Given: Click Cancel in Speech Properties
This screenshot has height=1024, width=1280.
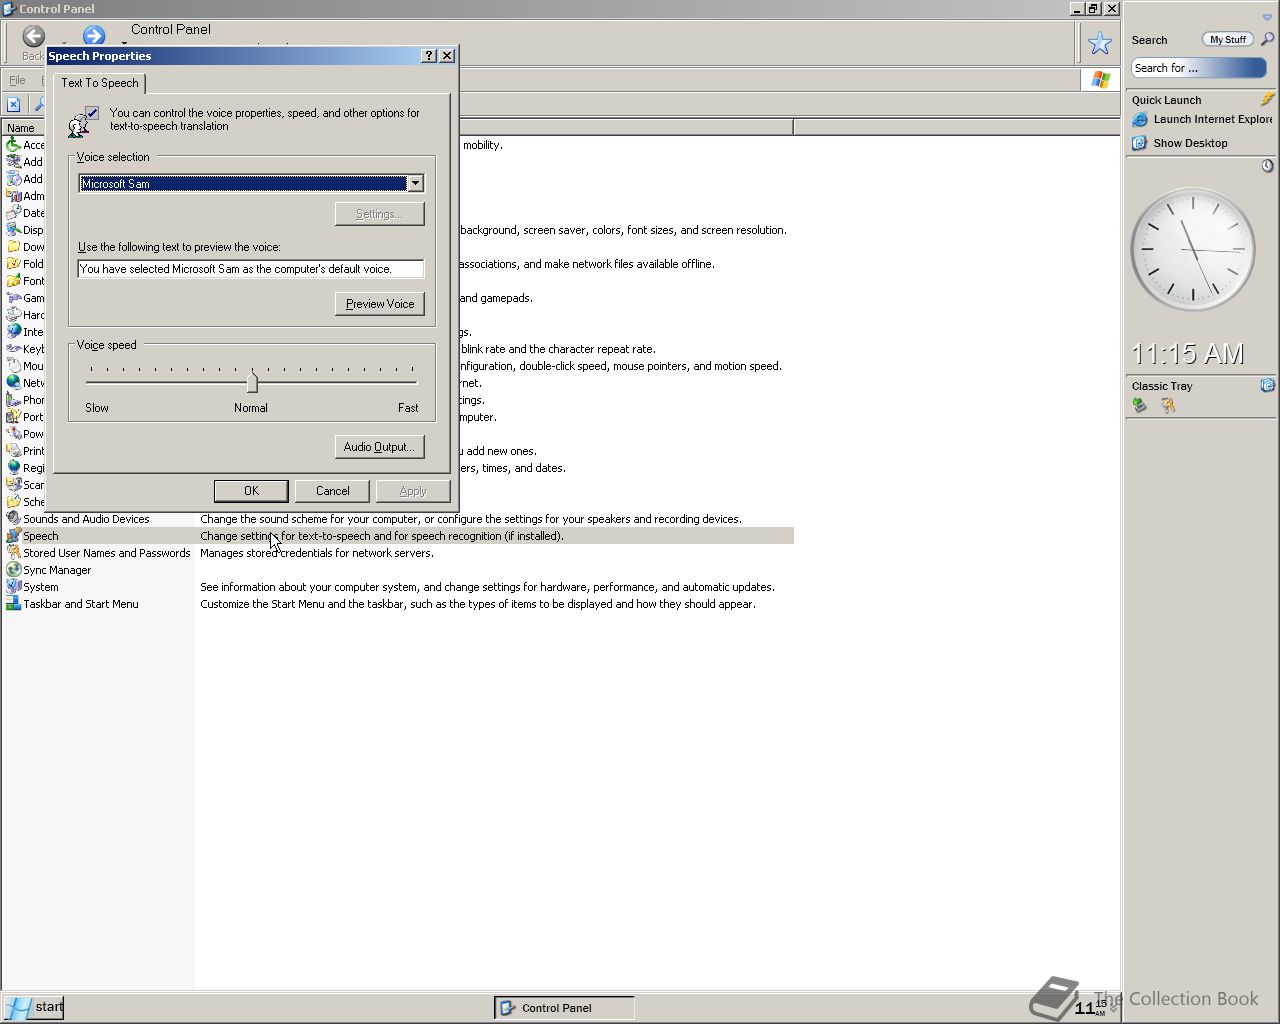Looking at the screenshot, I should pyautogui.click(x=333, y=491).
